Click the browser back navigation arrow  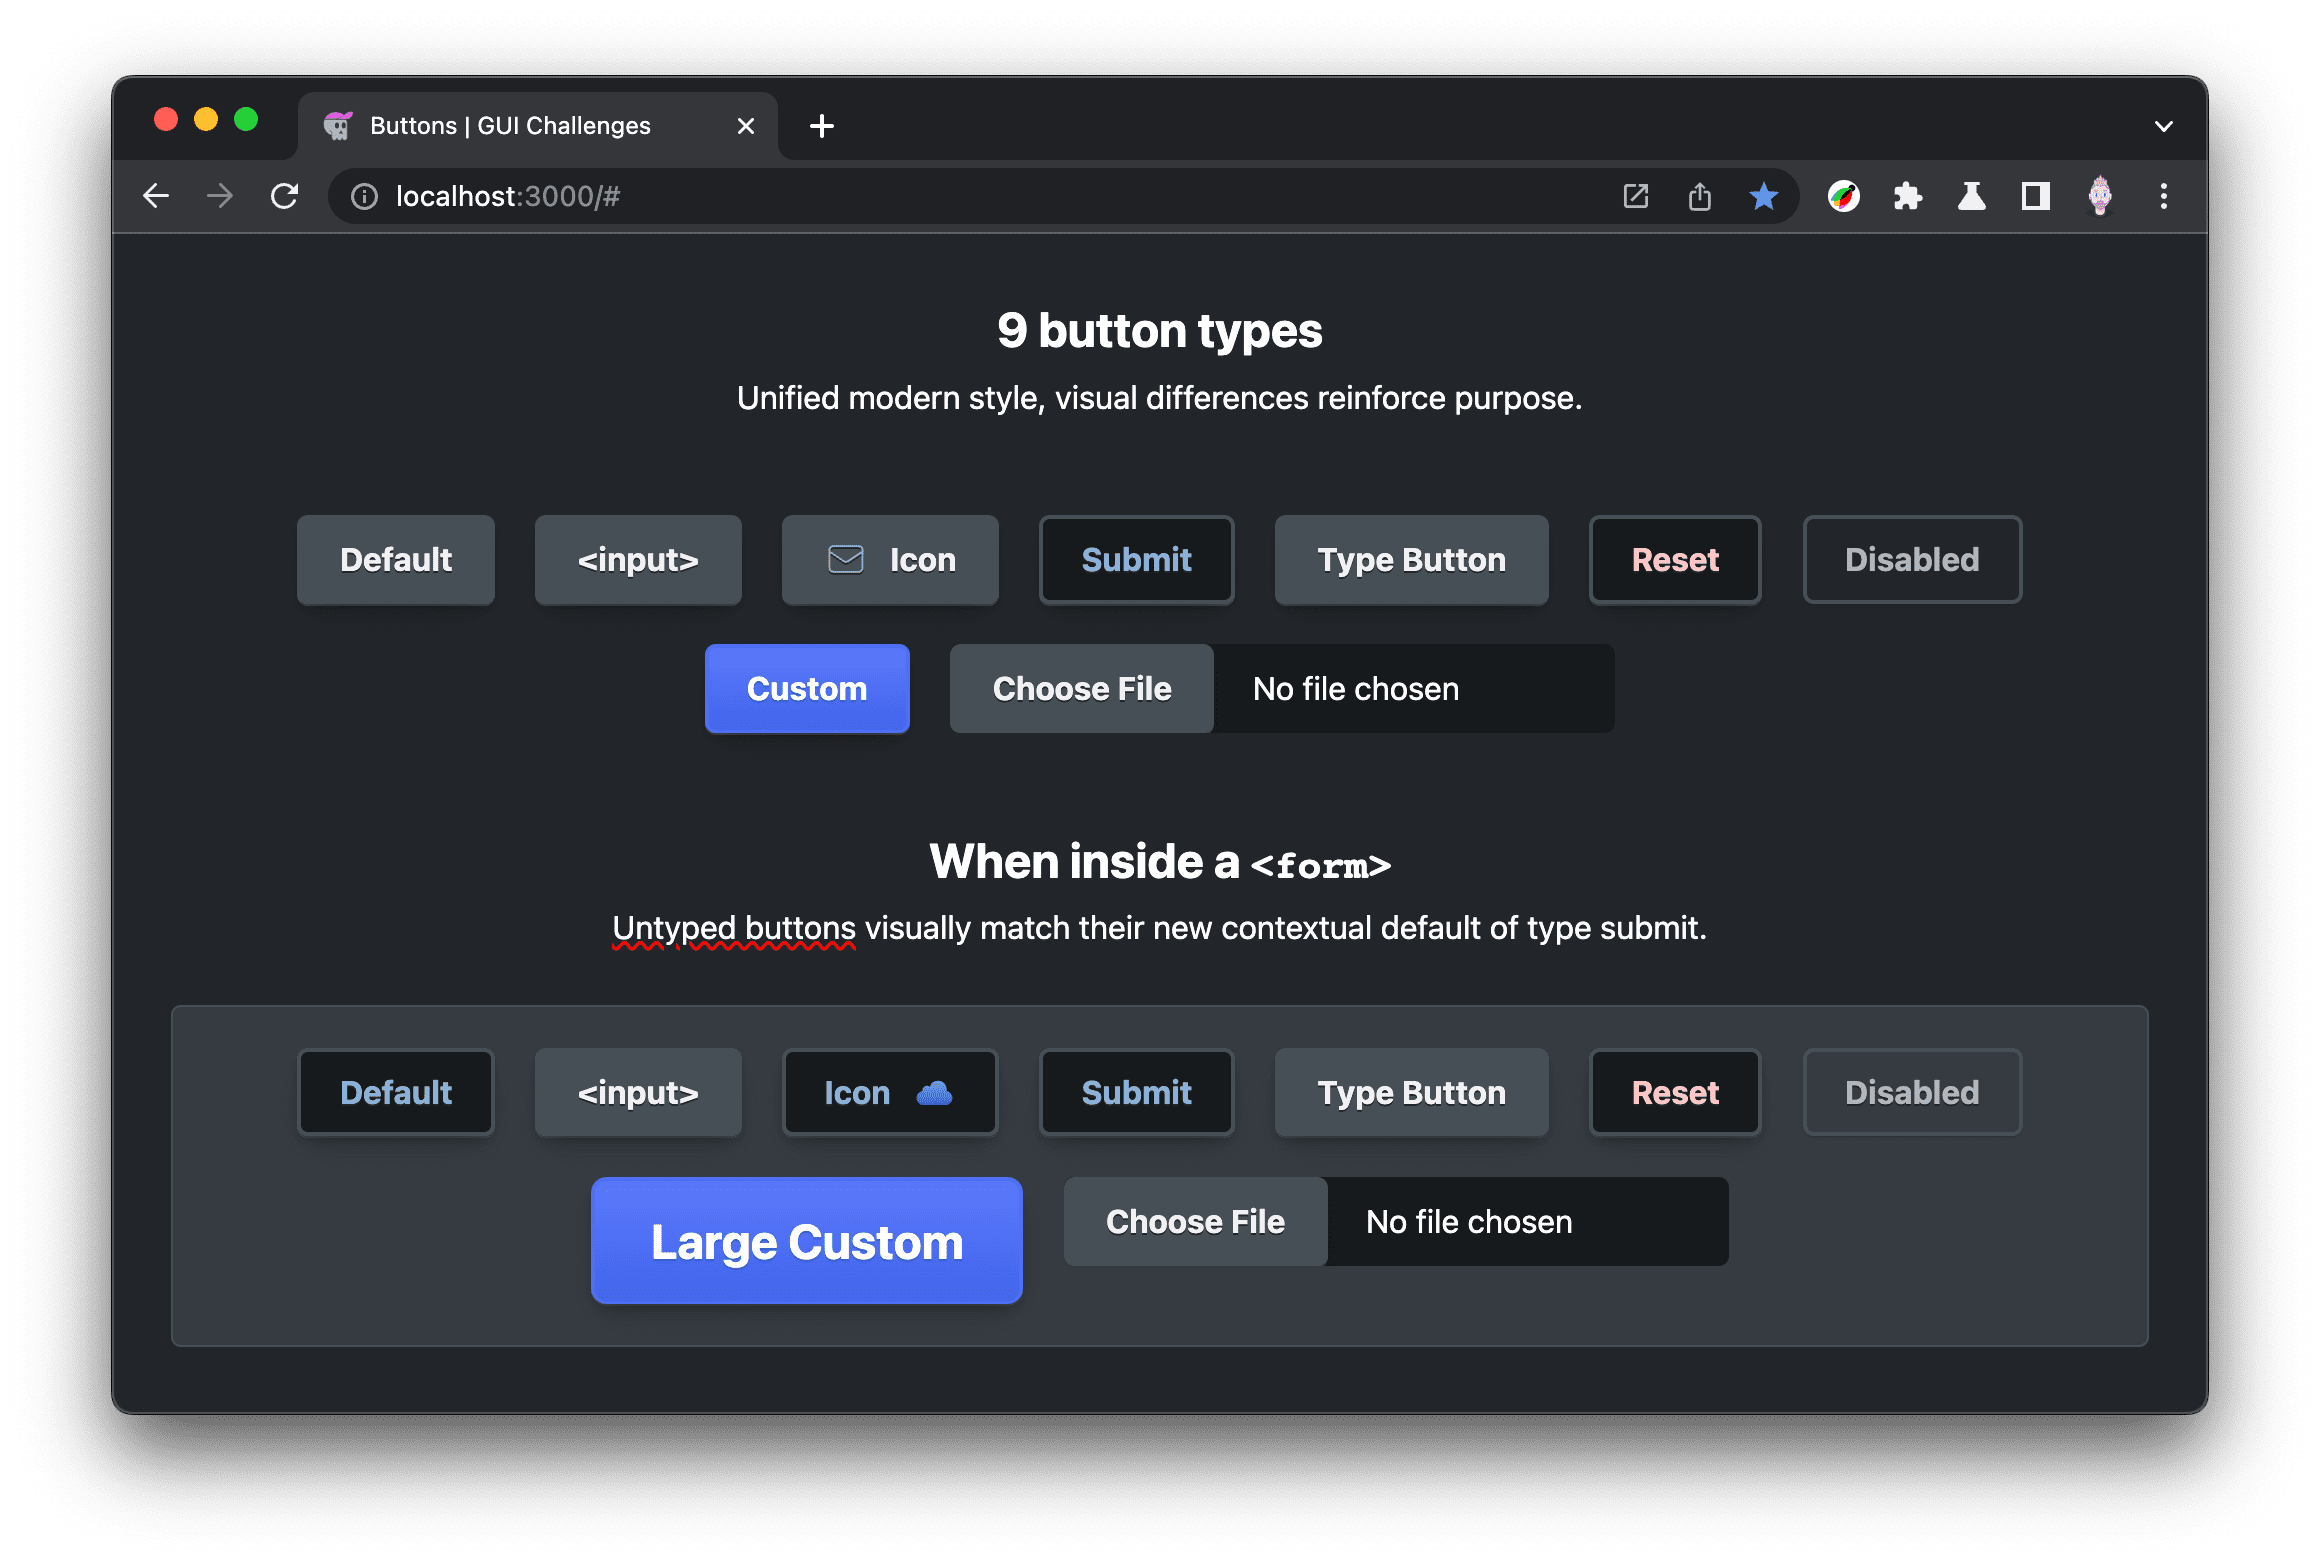pyautogui.click(x=157, y=194)
